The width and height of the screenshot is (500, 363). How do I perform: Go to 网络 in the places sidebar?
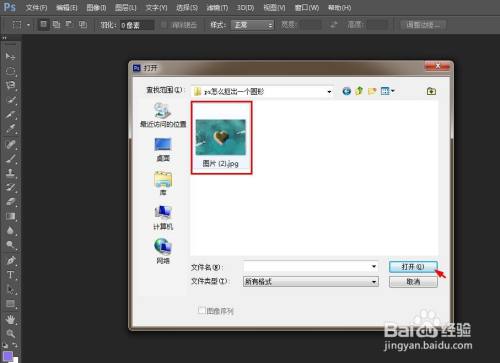163,251
